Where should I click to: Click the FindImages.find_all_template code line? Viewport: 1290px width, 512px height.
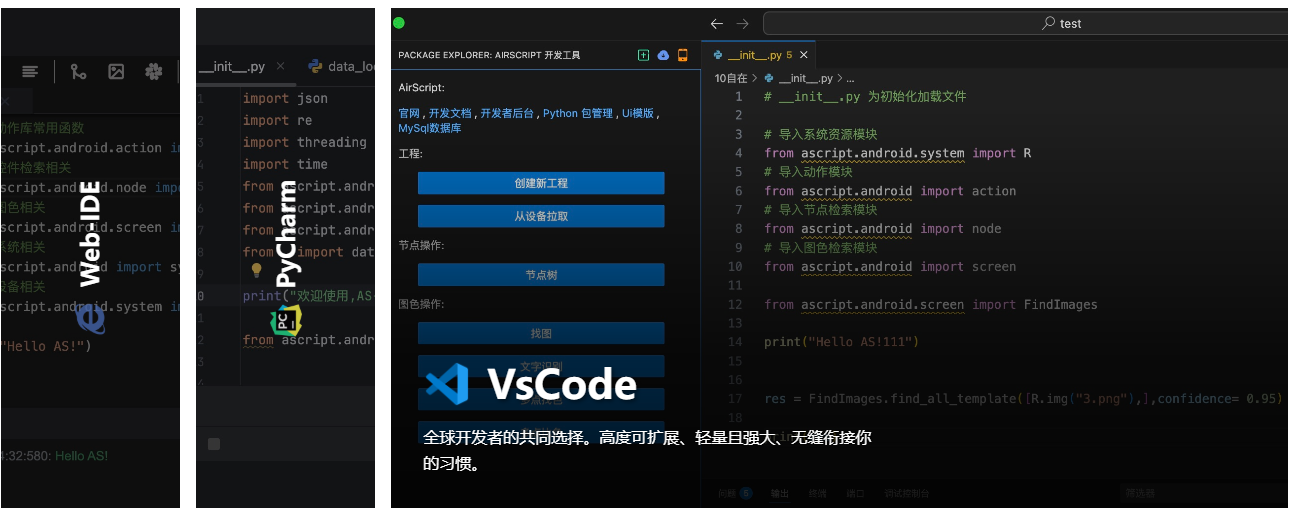point(1023,398)
